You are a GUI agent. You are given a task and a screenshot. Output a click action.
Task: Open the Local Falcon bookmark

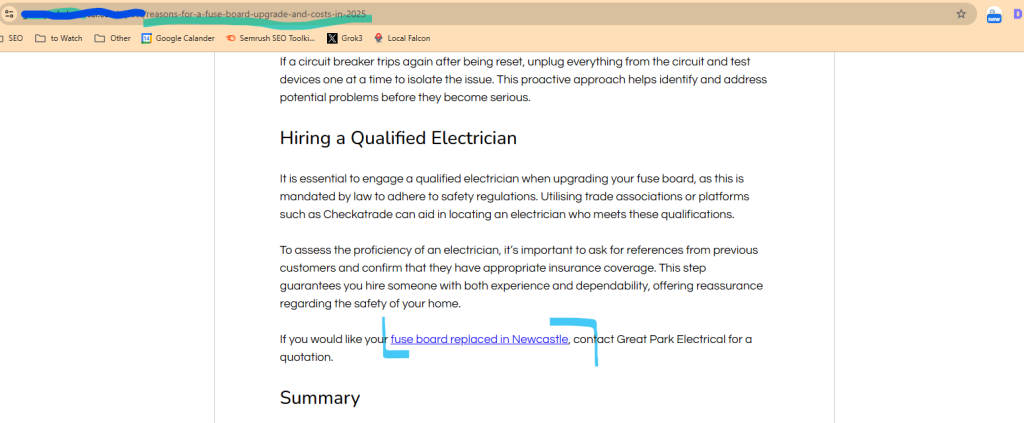coord(402,39)
